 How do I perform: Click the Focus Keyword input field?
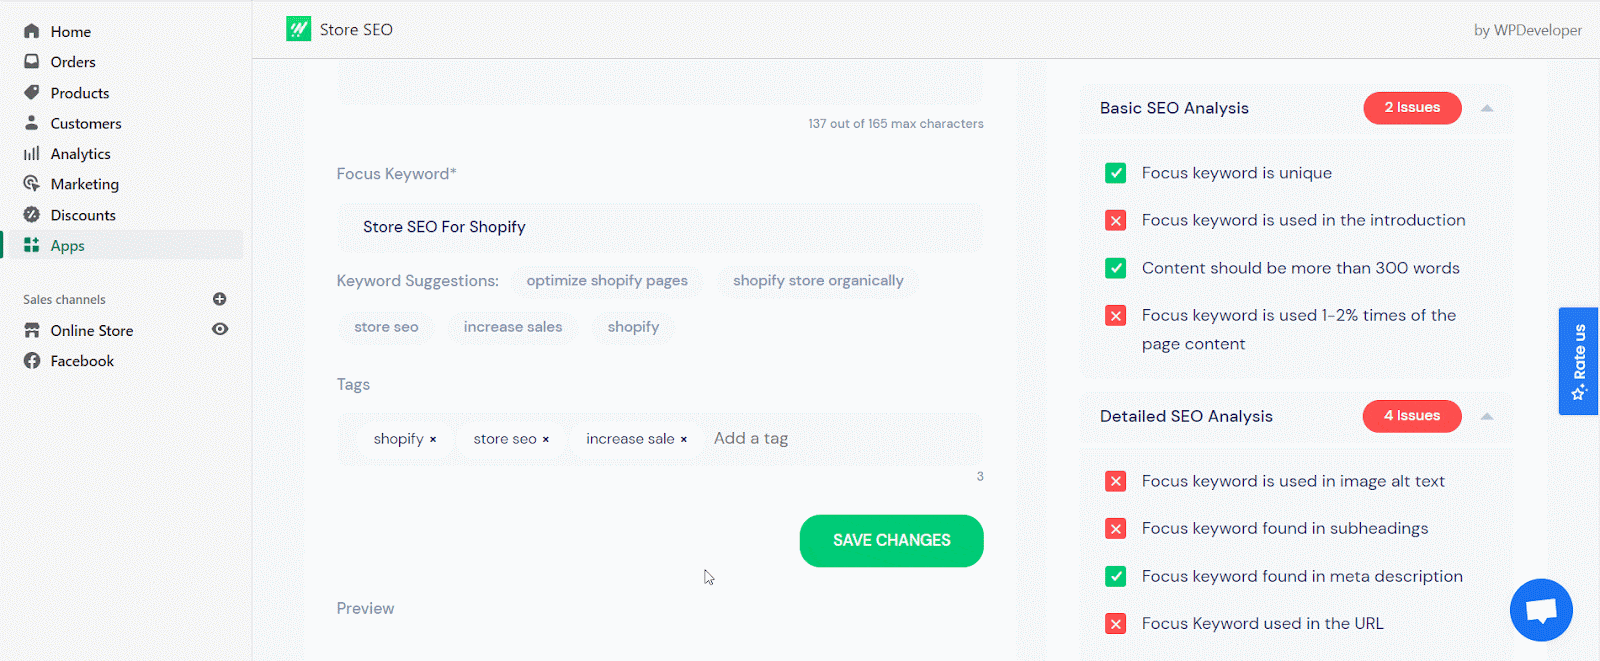pos(660,227)
